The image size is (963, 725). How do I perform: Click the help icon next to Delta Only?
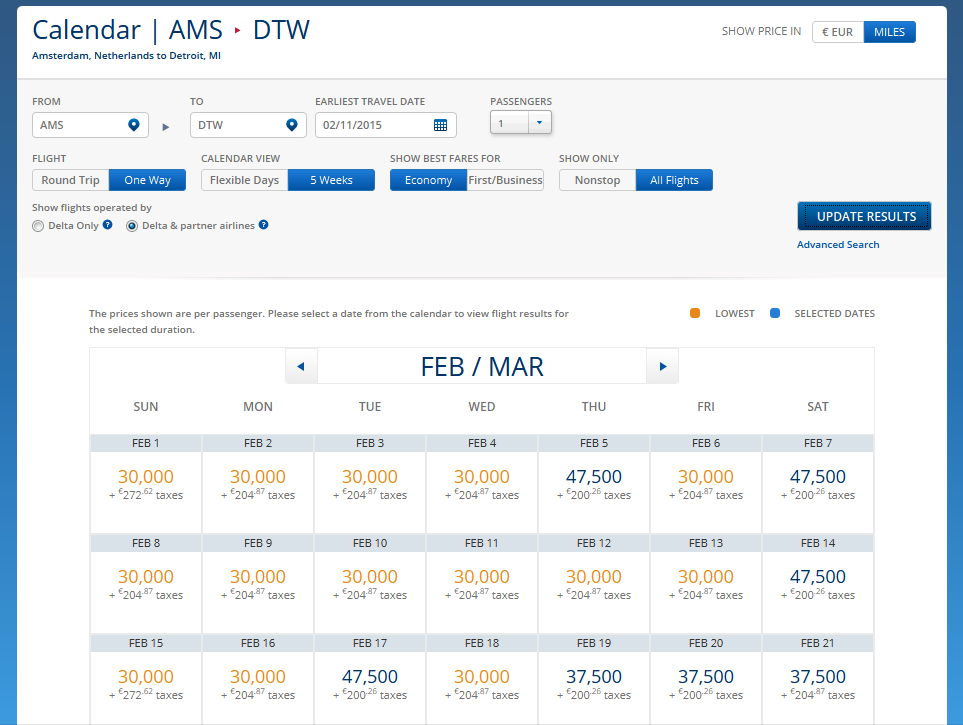click(x=108, y=225)
